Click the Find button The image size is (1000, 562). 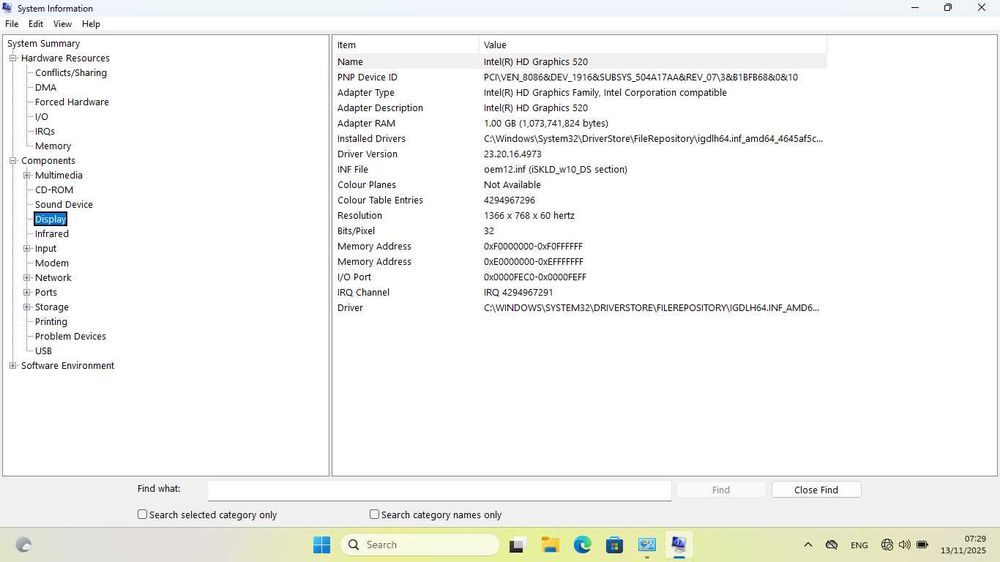tap(721, 490)
